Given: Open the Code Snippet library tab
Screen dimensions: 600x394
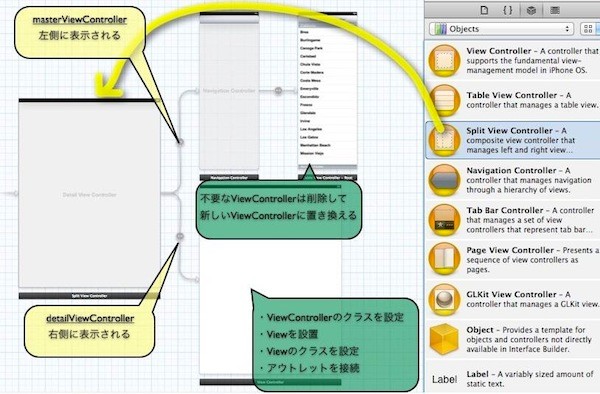Looking at the screenshot, I should [x=507, y=10].
